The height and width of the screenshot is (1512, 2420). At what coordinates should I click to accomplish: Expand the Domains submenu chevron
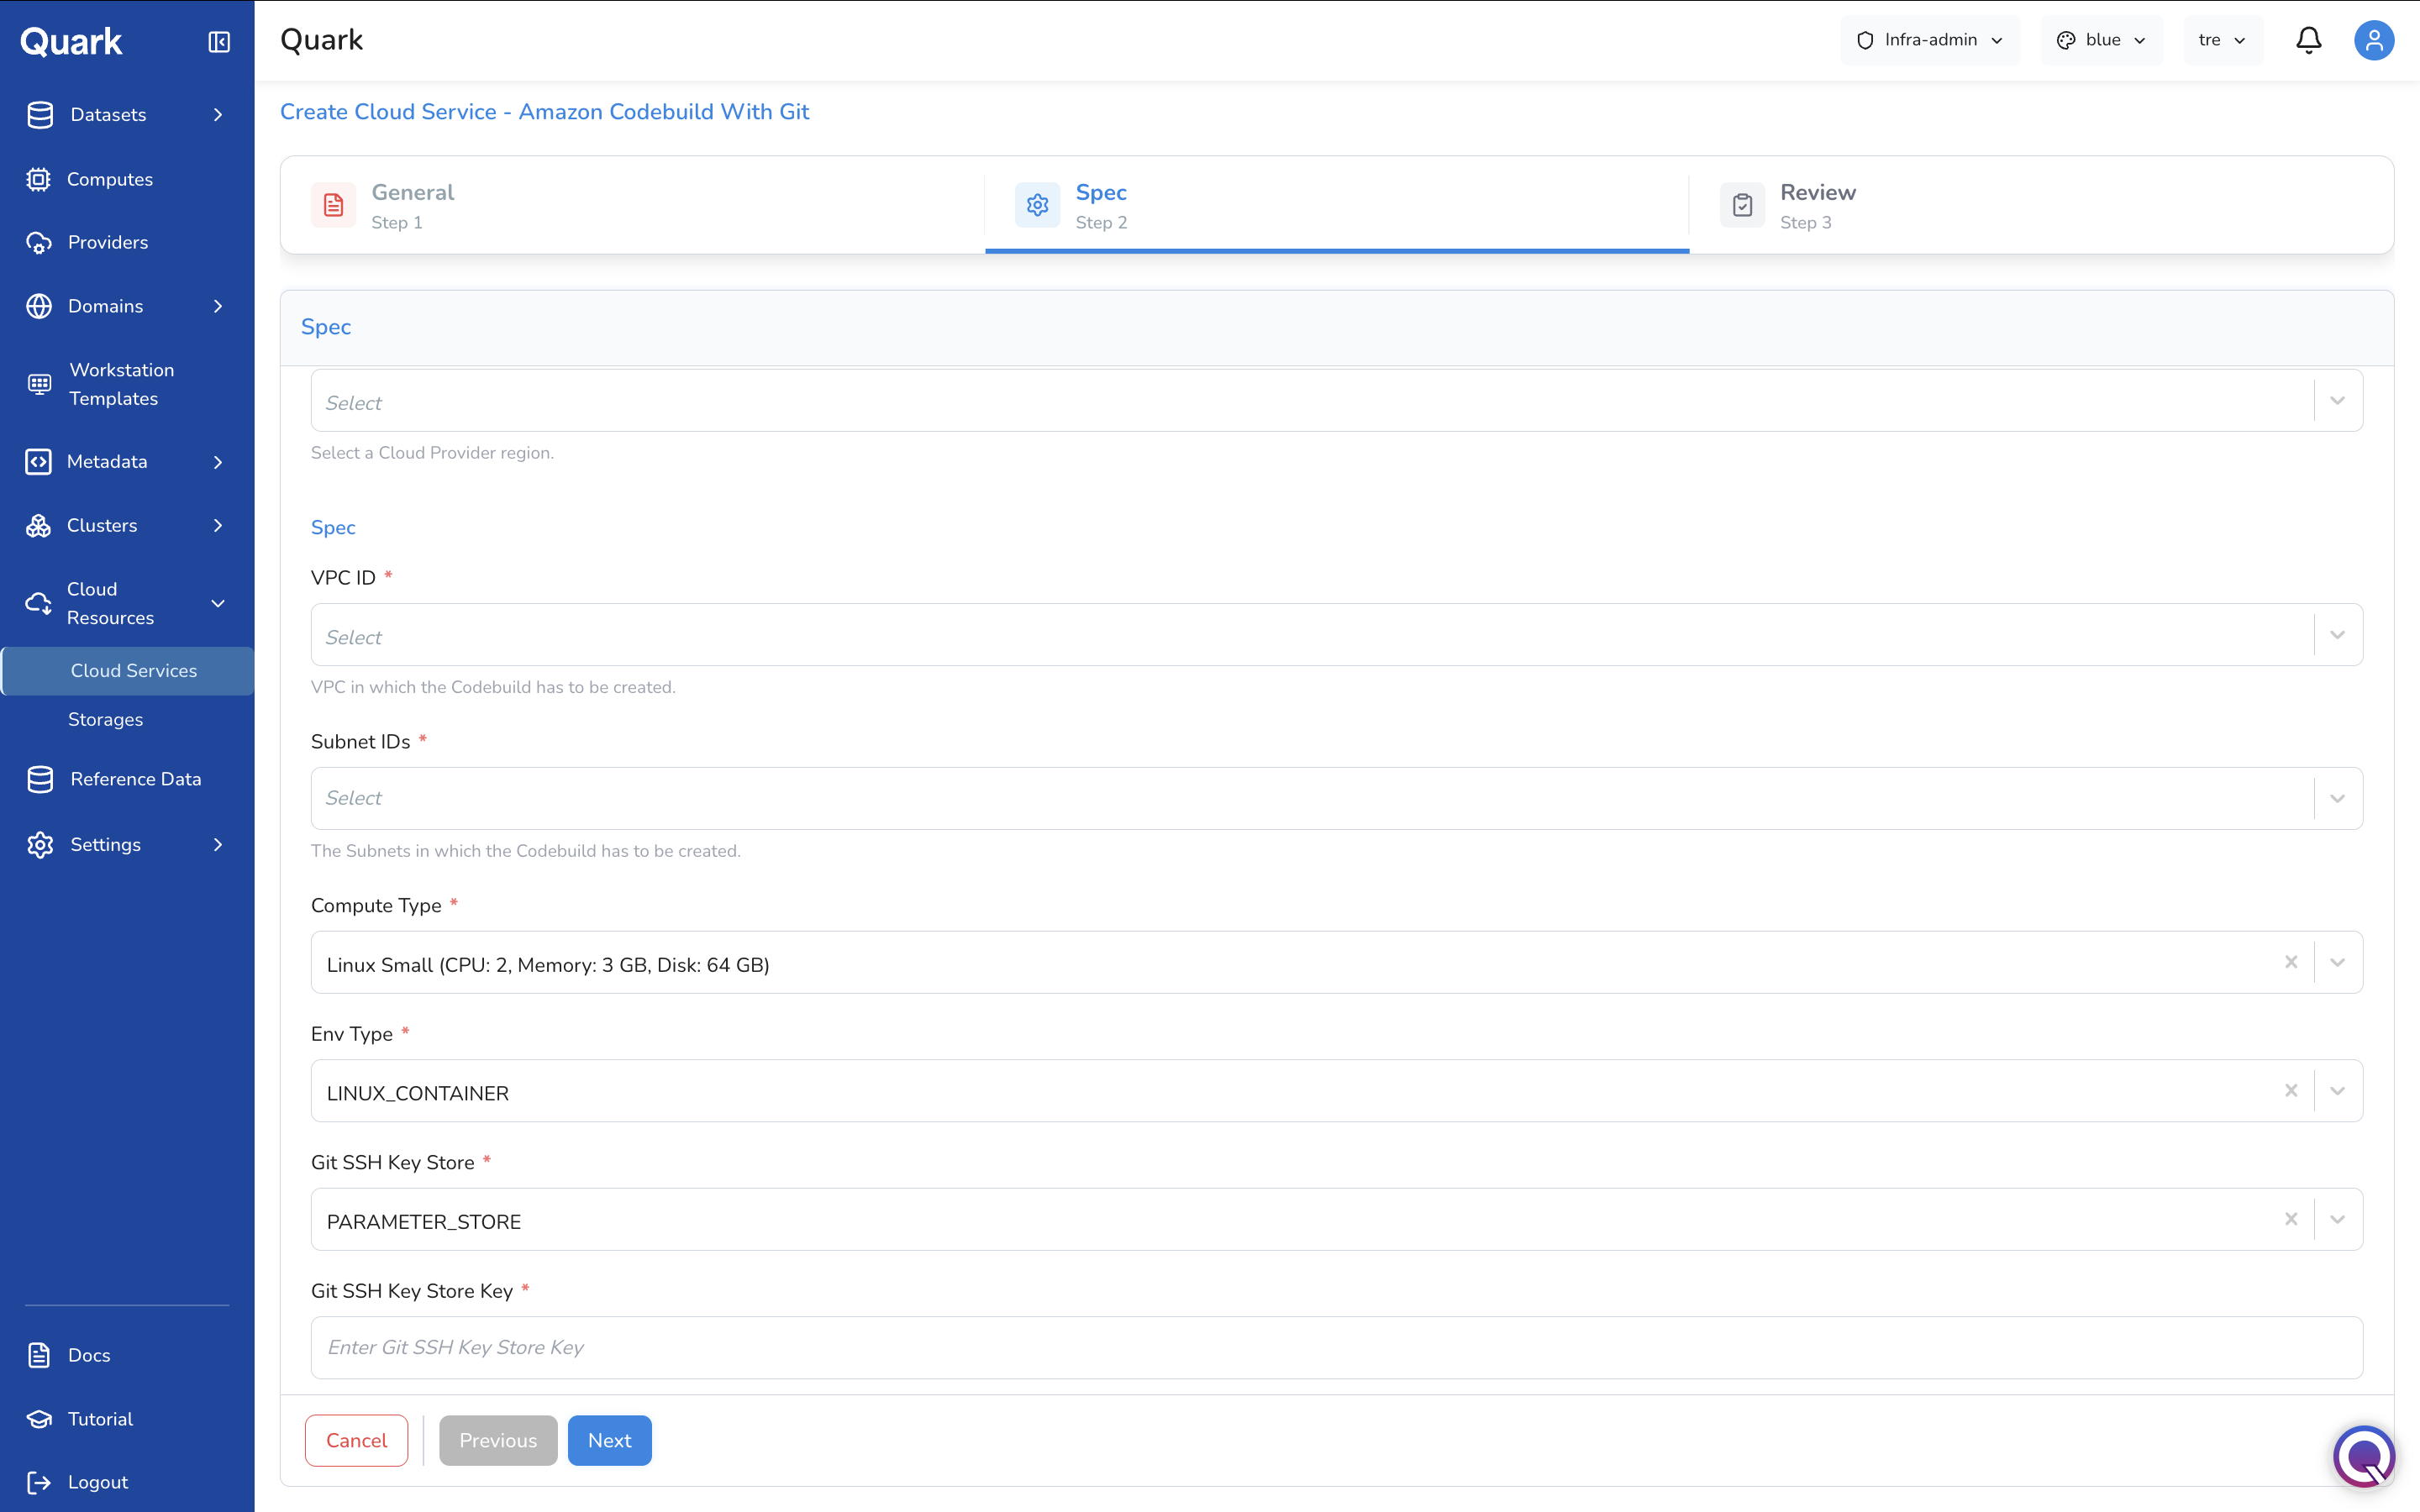pos(218,306)
